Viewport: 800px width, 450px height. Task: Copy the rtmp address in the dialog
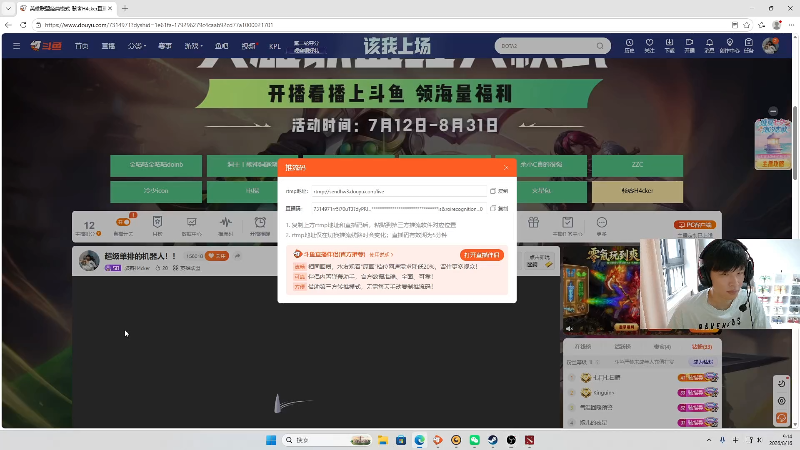pos(499,191)
